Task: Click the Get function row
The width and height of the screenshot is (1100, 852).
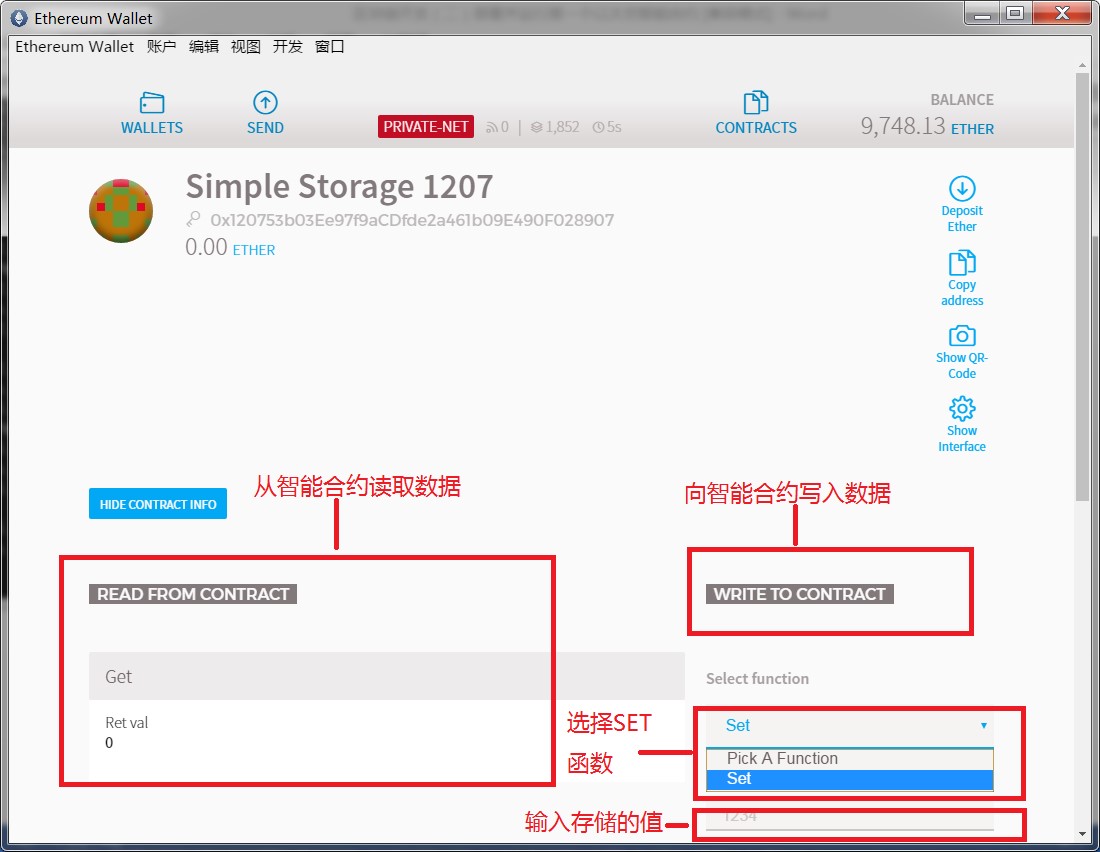Action: tap(387, 677)
